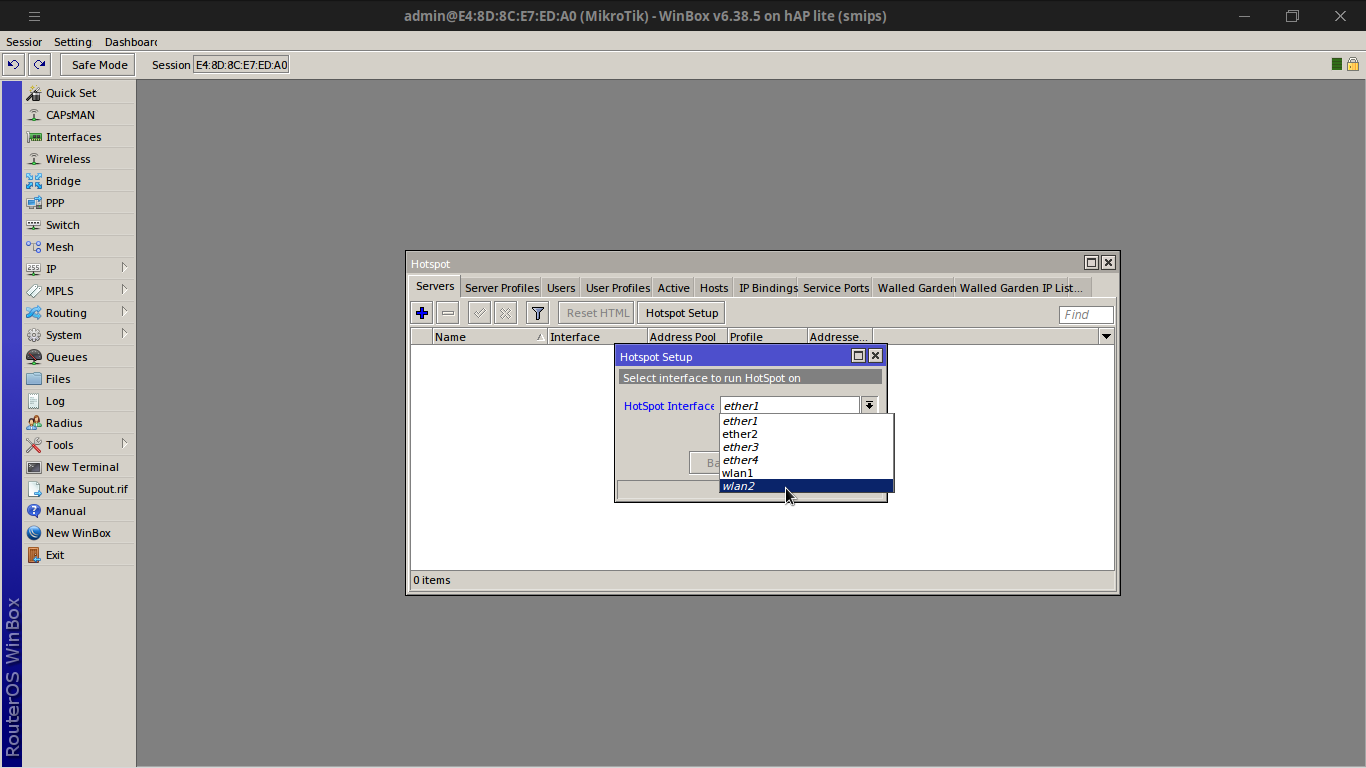The width and height of the screenshot is (1366, 768).
Task: Switch to Walled Garden IP List tab
Action: tap(1021, 288)
